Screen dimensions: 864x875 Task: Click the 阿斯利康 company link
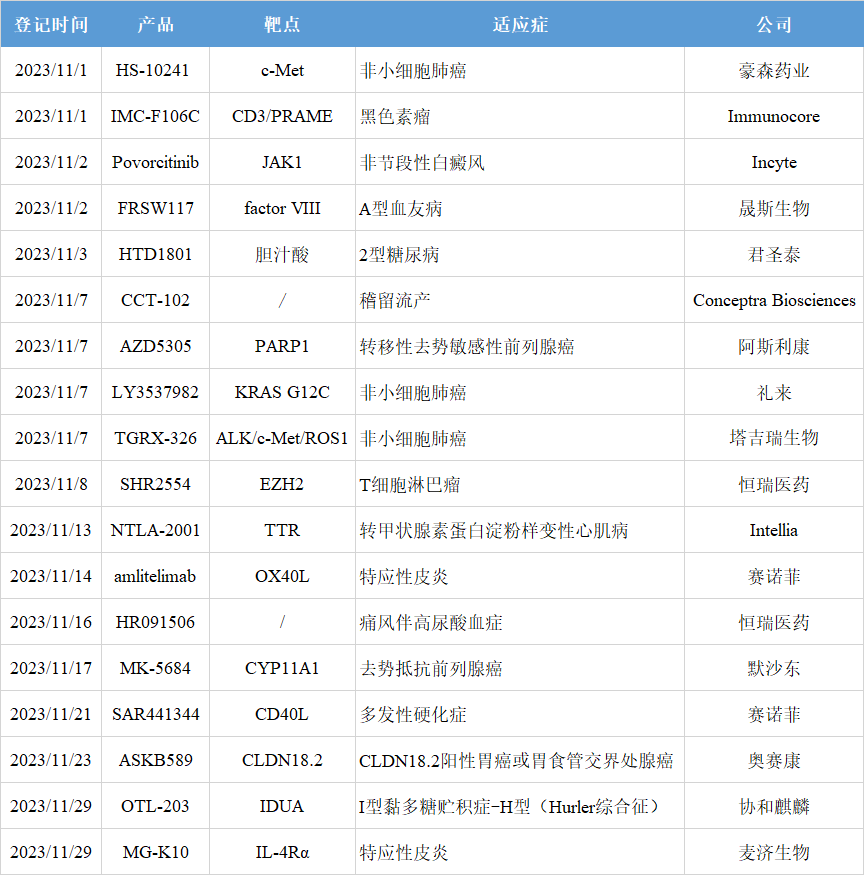click(774, 347)
